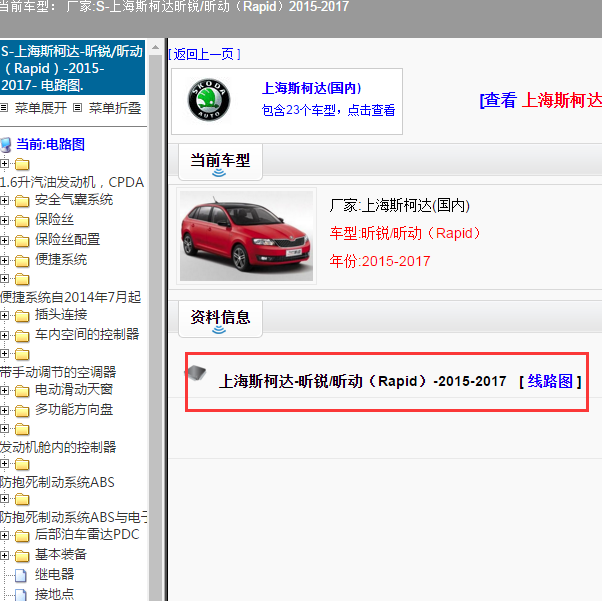Screen dimensions: 602x601
Task: Open folder icon for 基本装备
Action: pyautogui.click(x=22, y=555)
